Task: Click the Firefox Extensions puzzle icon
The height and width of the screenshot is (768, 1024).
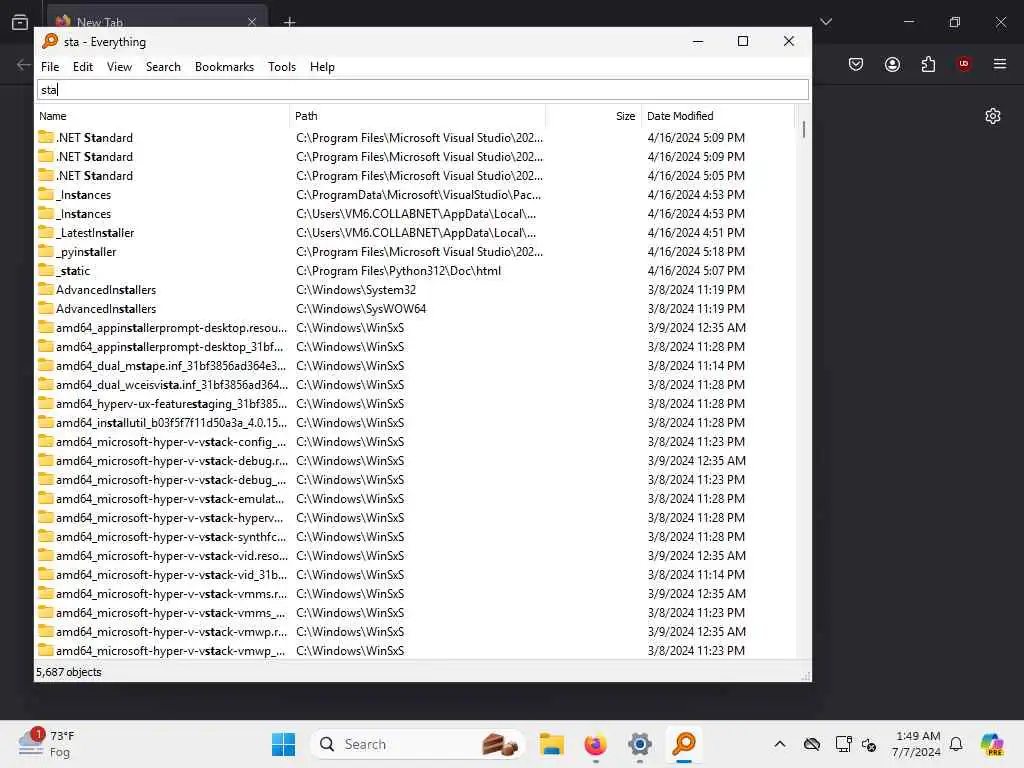Action: [x=928, y=64]
